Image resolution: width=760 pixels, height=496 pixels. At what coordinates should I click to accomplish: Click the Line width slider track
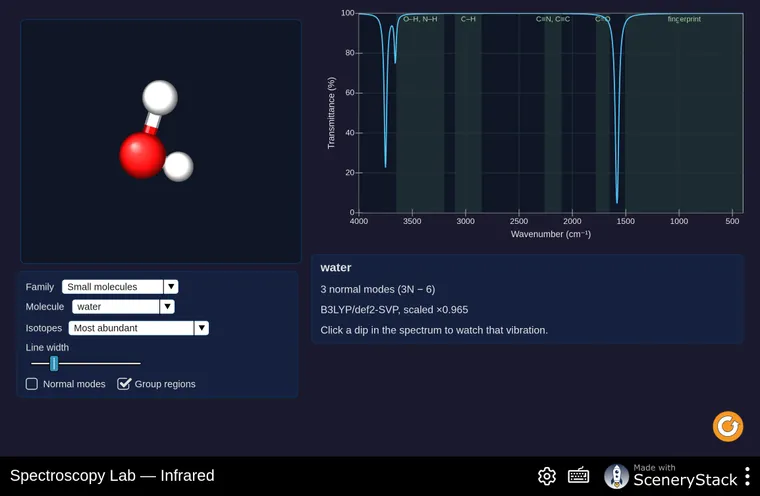click(x=86, y=363)
